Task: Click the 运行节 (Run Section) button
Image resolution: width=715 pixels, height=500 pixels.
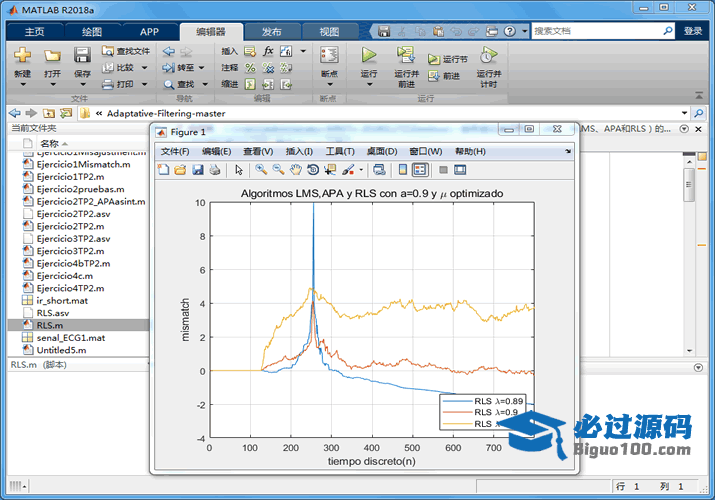Action: (x=447, y=59)
